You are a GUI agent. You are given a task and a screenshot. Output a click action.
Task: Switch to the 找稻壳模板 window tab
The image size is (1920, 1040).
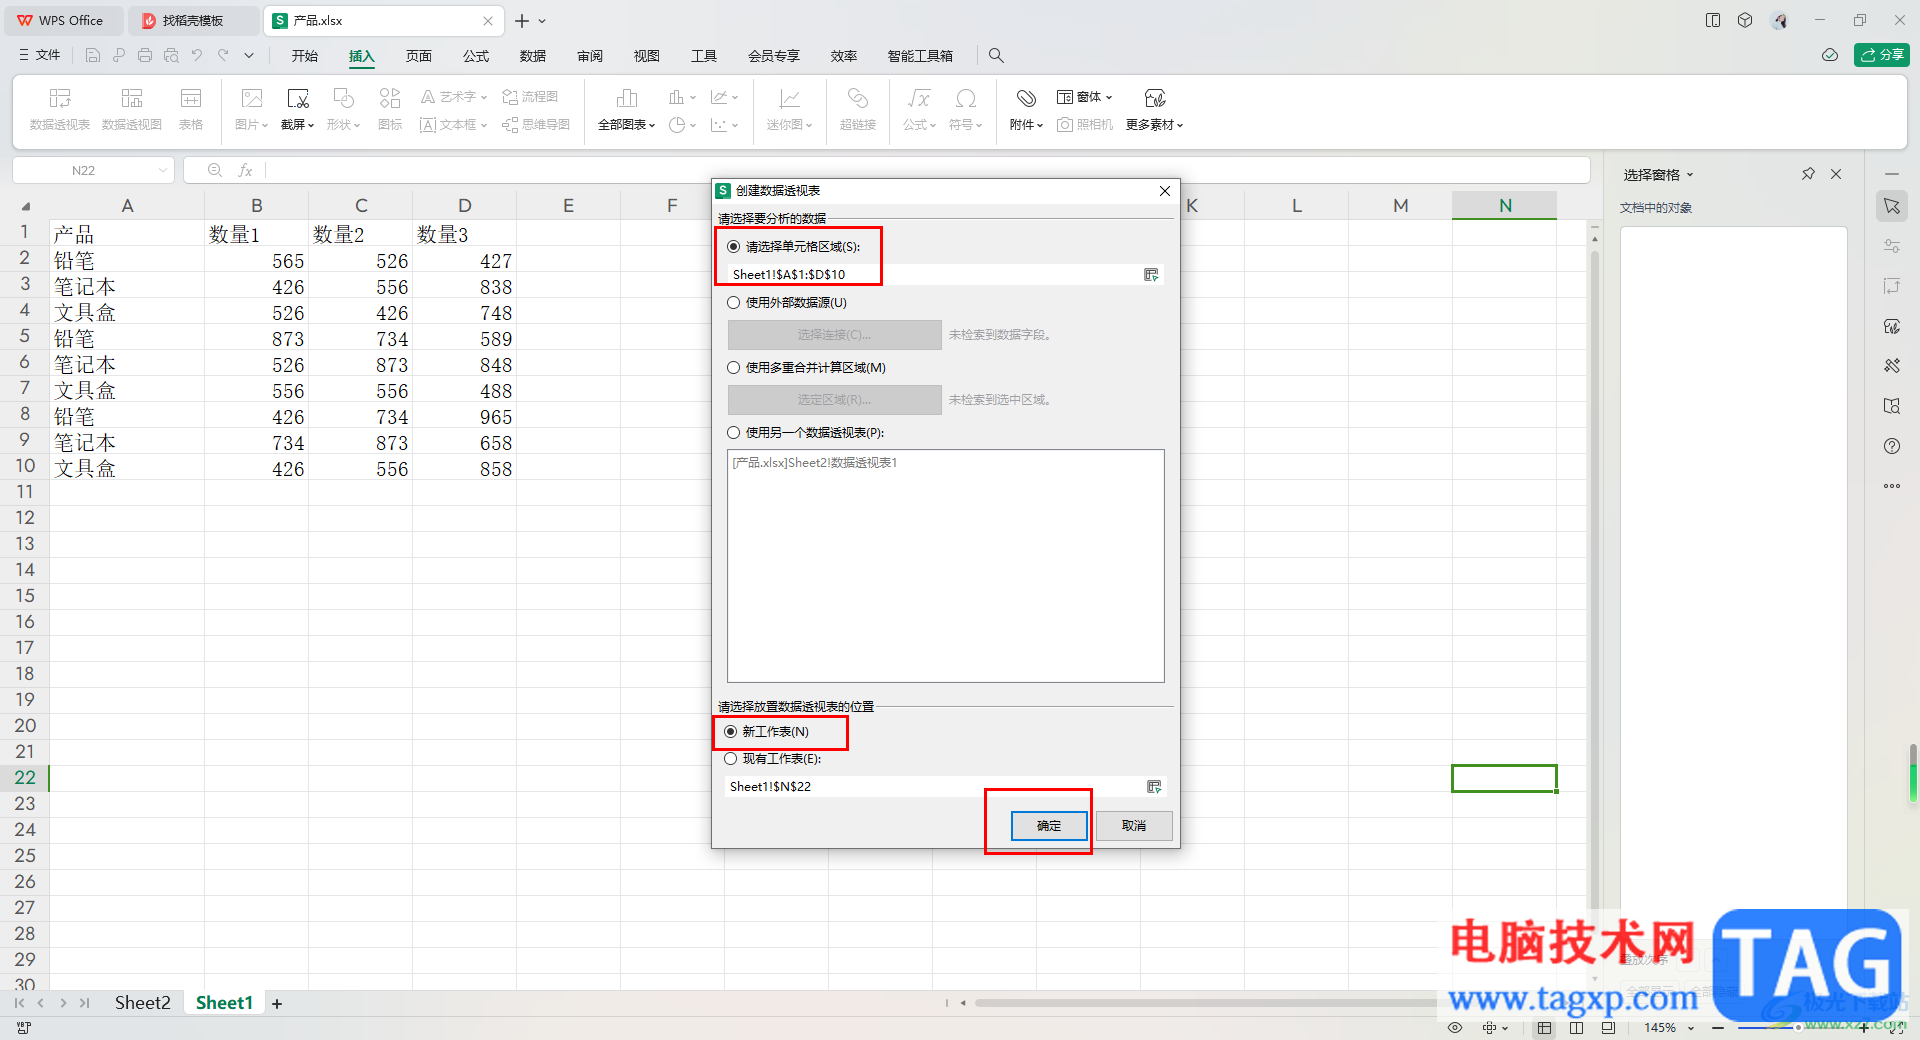point(192,20)
